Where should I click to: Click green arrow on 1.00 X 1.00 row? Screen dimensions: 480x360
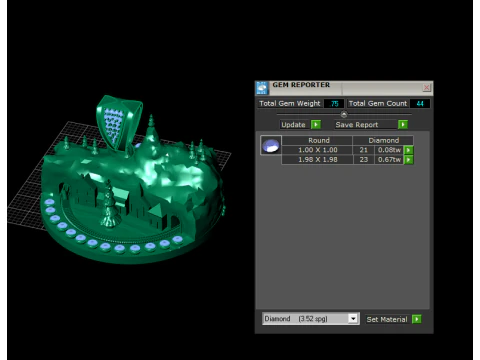tap(408, 150)
